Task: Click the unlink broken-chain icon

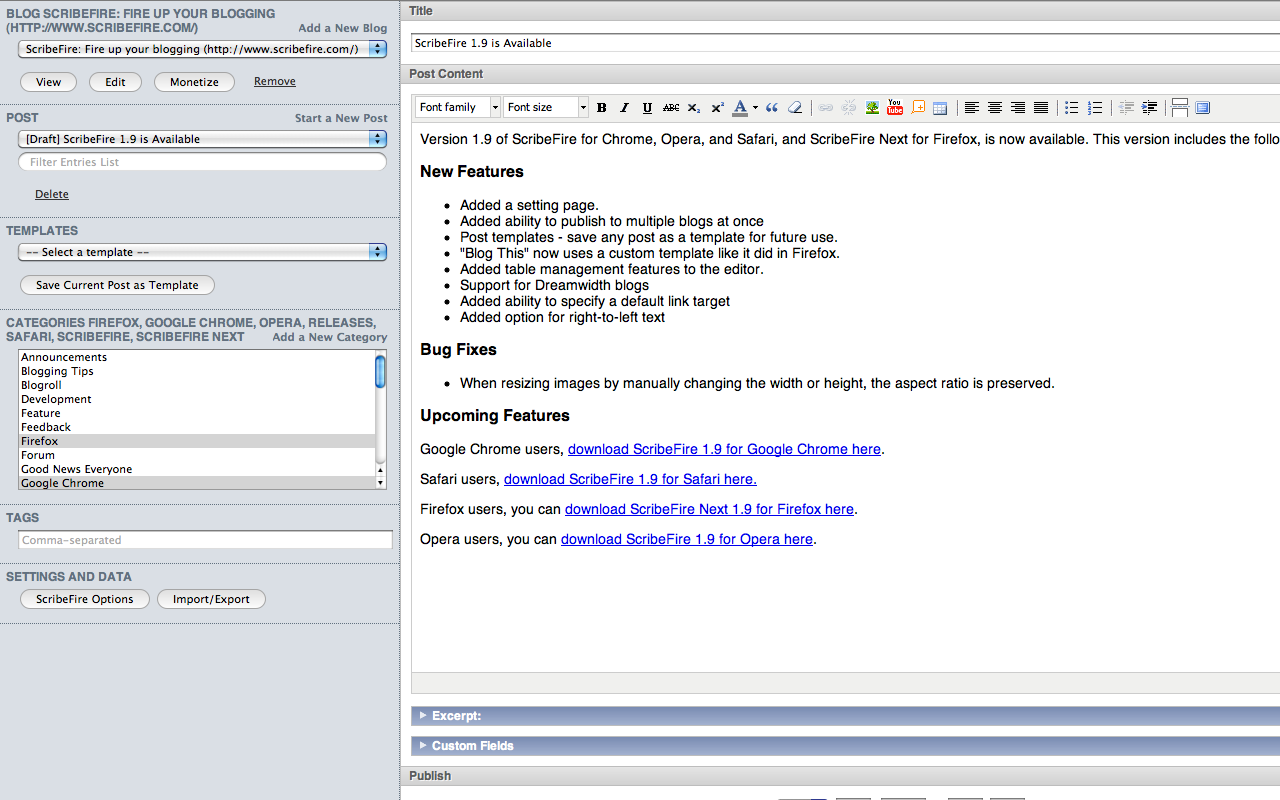Action: coord(849,108)
